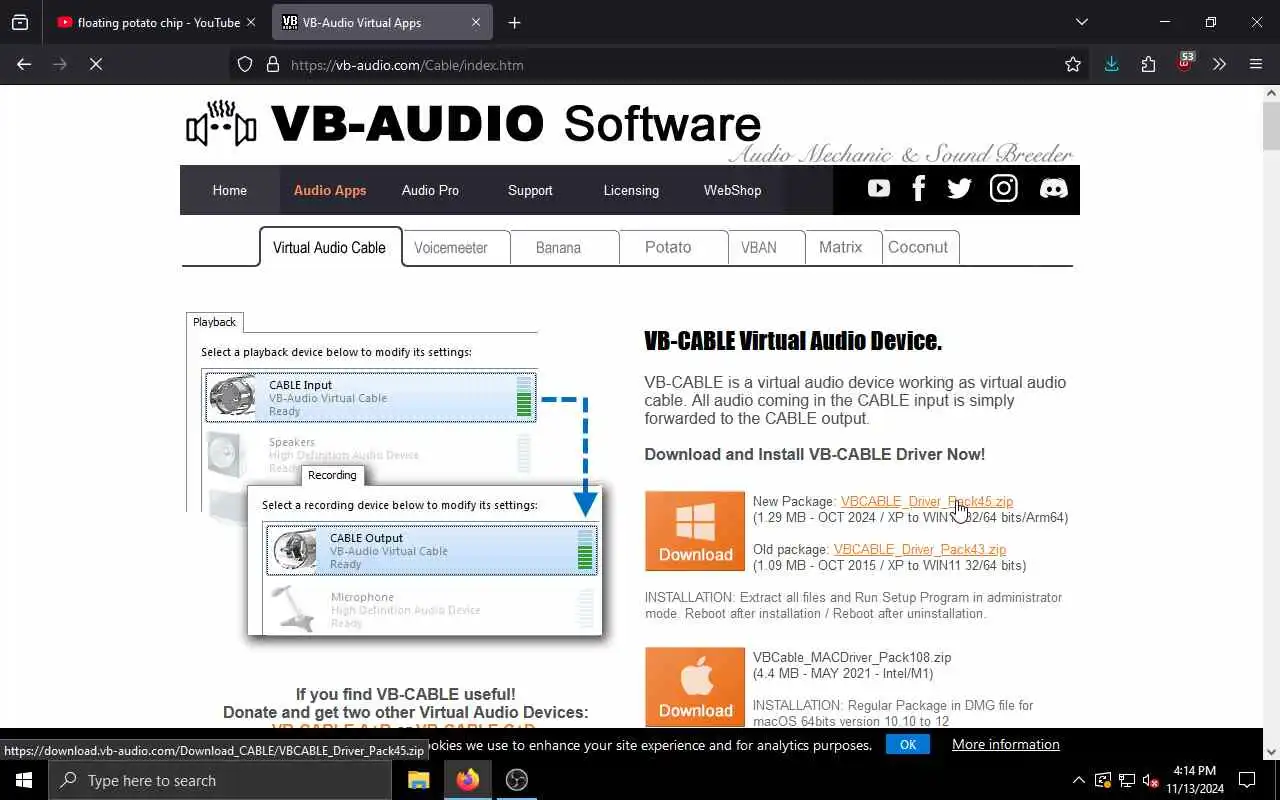This screenshot has height=800, width=1280.
Task: Show more toolbar tools overflow chevron
Action: [x=1219, y=64]
